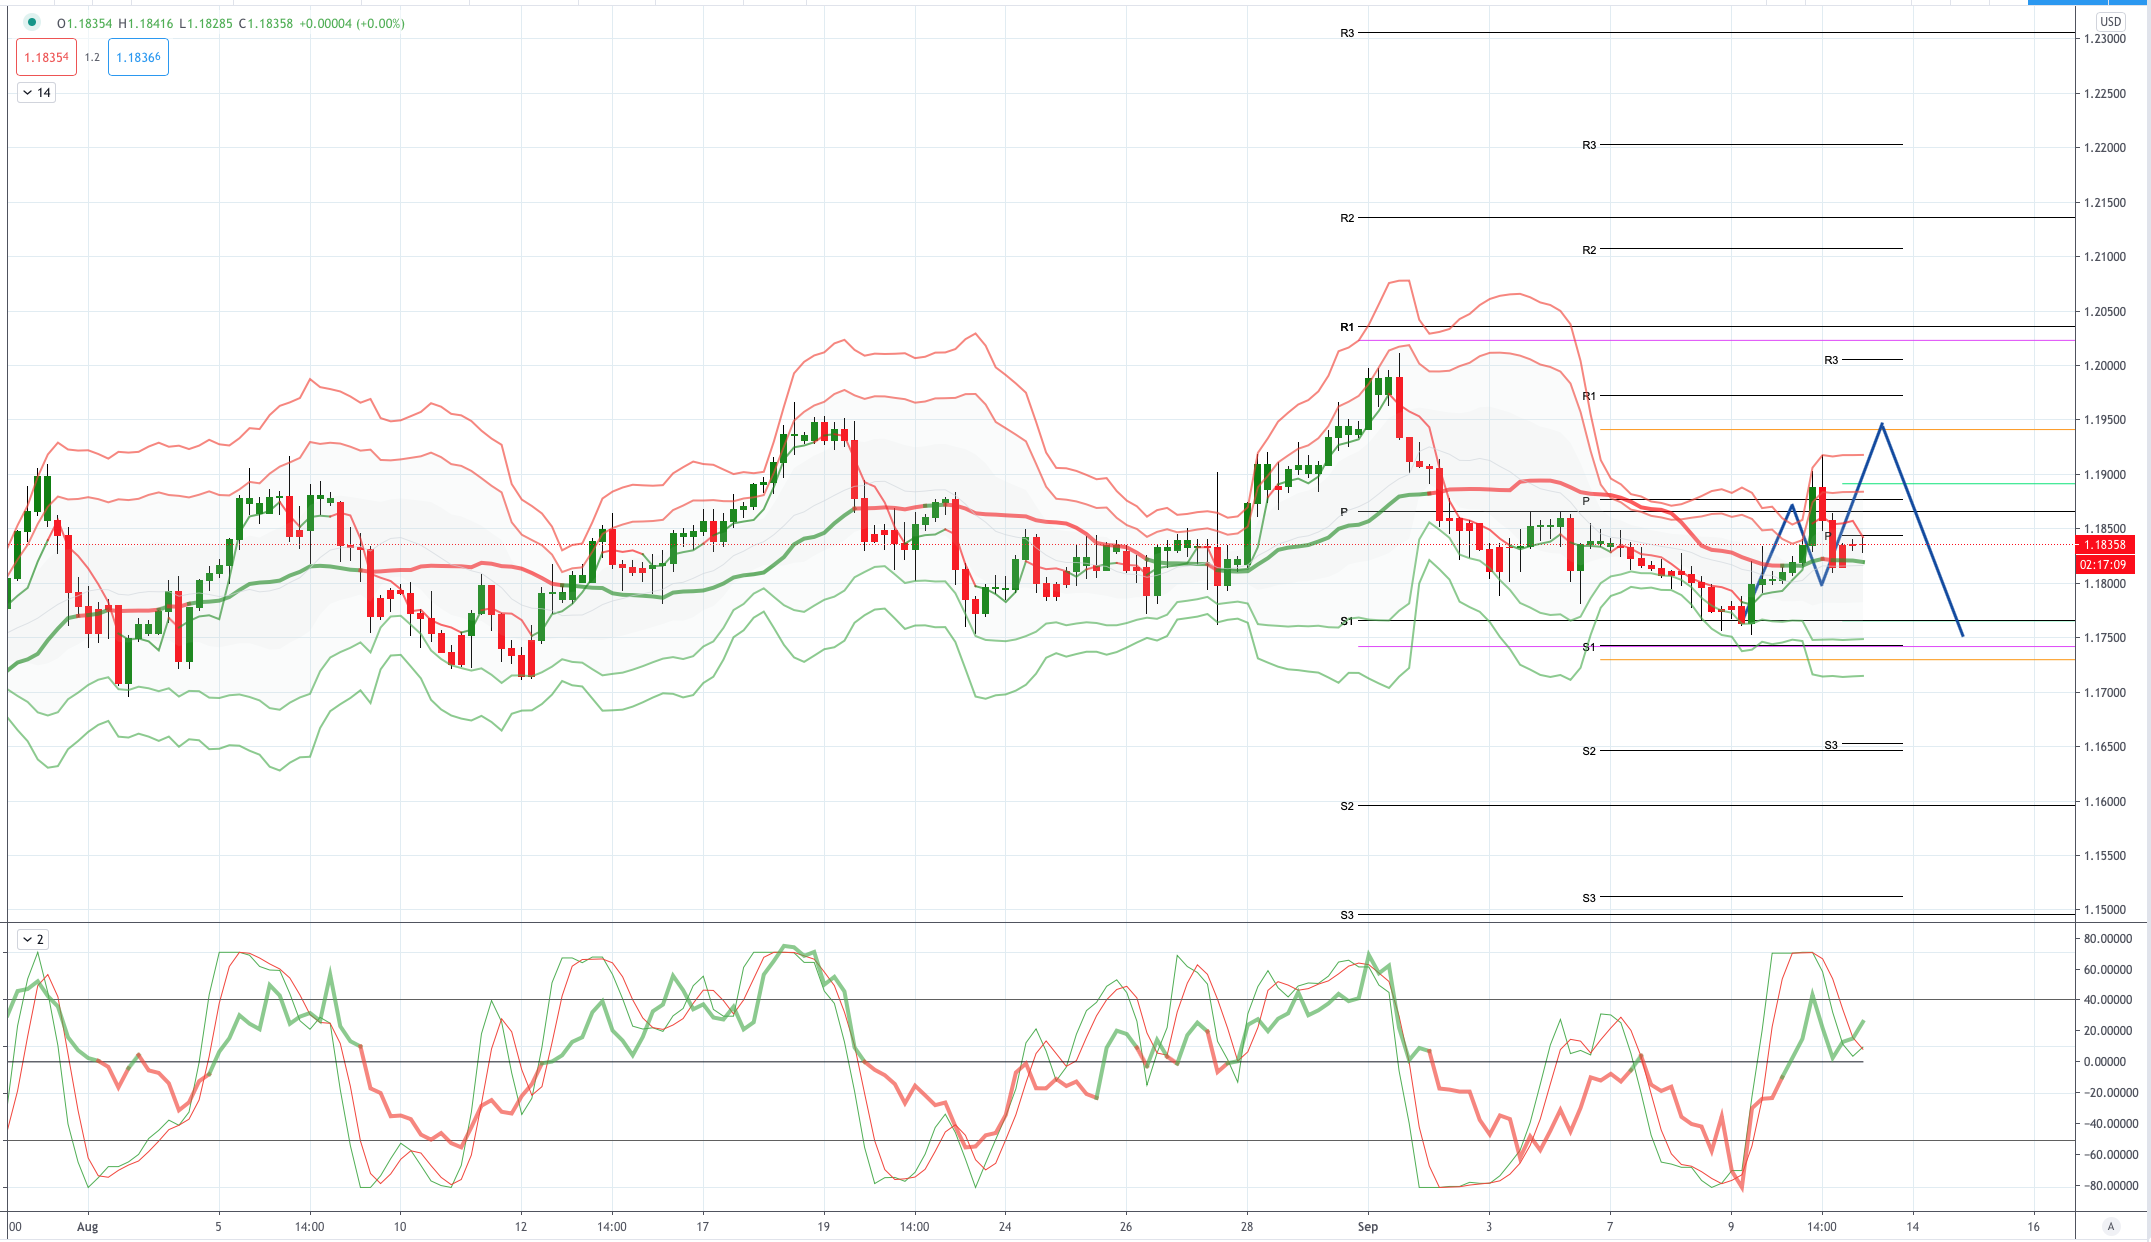Click the high value H1.18416 in the legend
2151x1242 pixels.
[x=146, y=23]
